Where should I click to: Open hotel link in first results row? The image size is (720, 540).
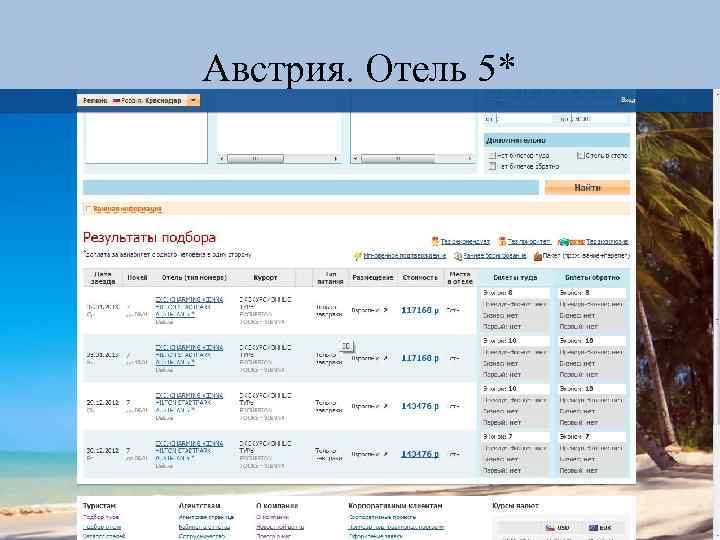(x=189, y=307)
